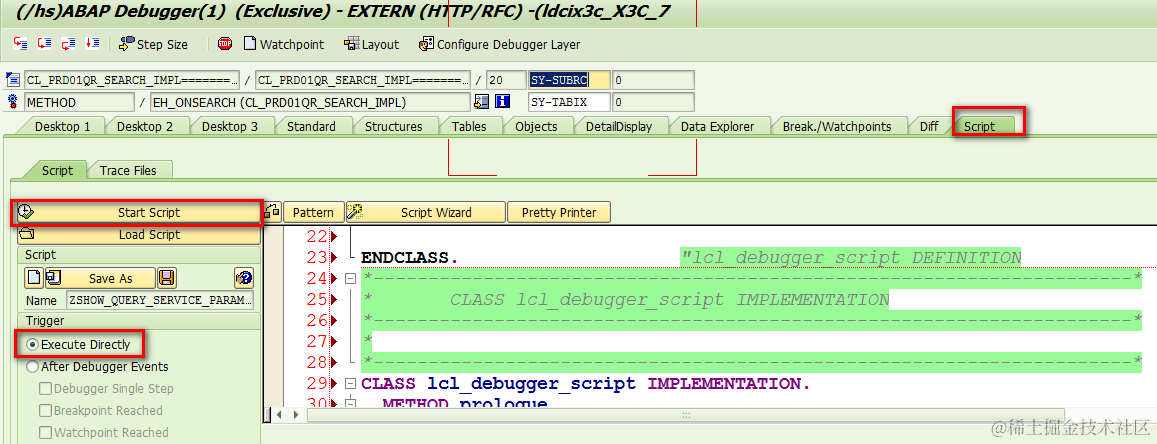Click the editor horizontal scrollbar left arrow

click(x=280, y=415)
